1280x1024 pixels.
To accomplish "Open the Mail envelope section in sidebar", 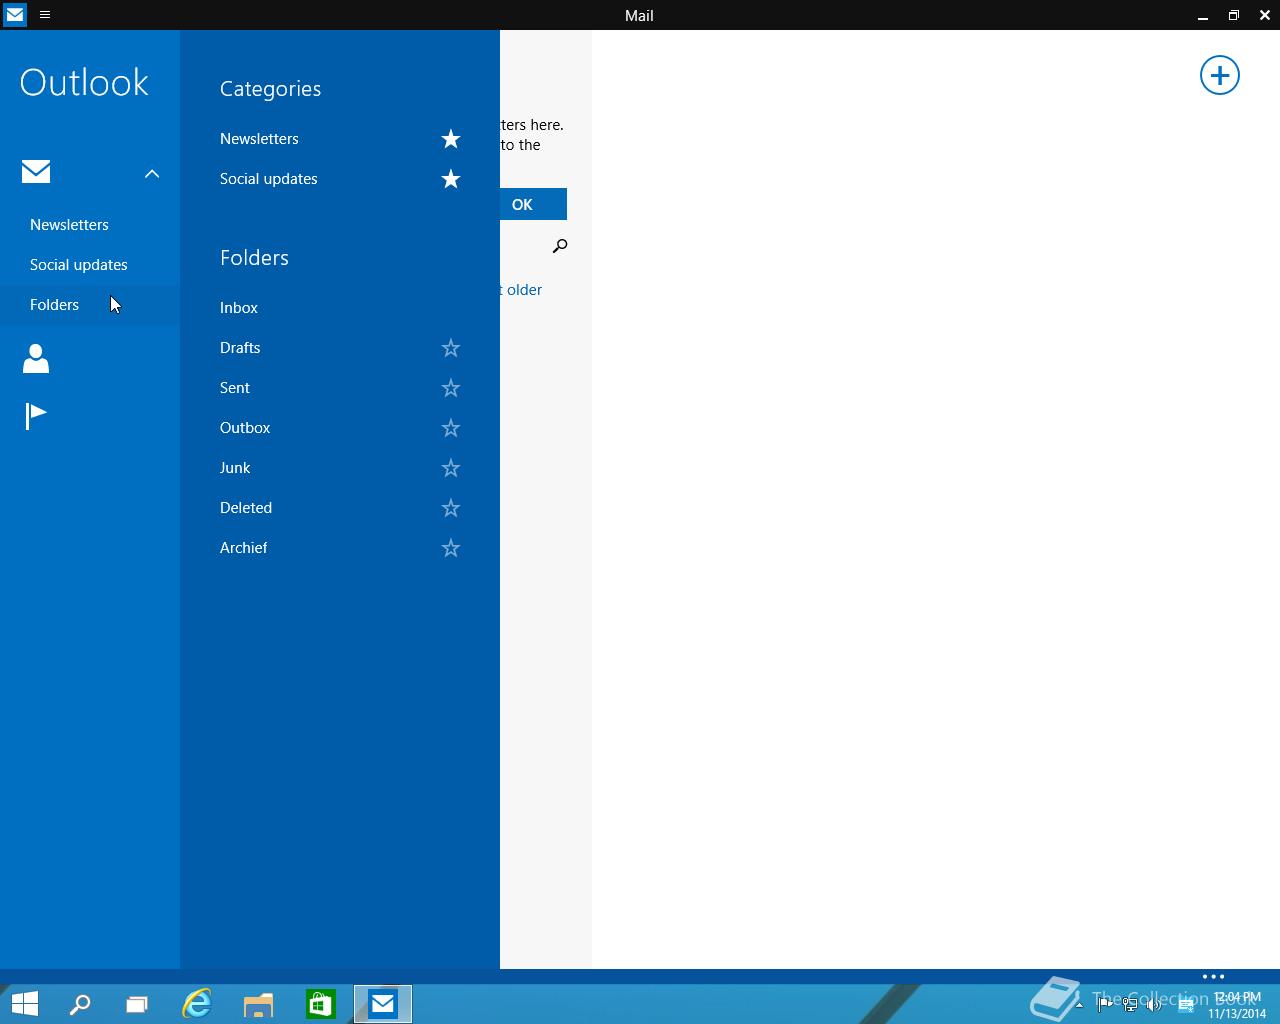I will 36,172.
